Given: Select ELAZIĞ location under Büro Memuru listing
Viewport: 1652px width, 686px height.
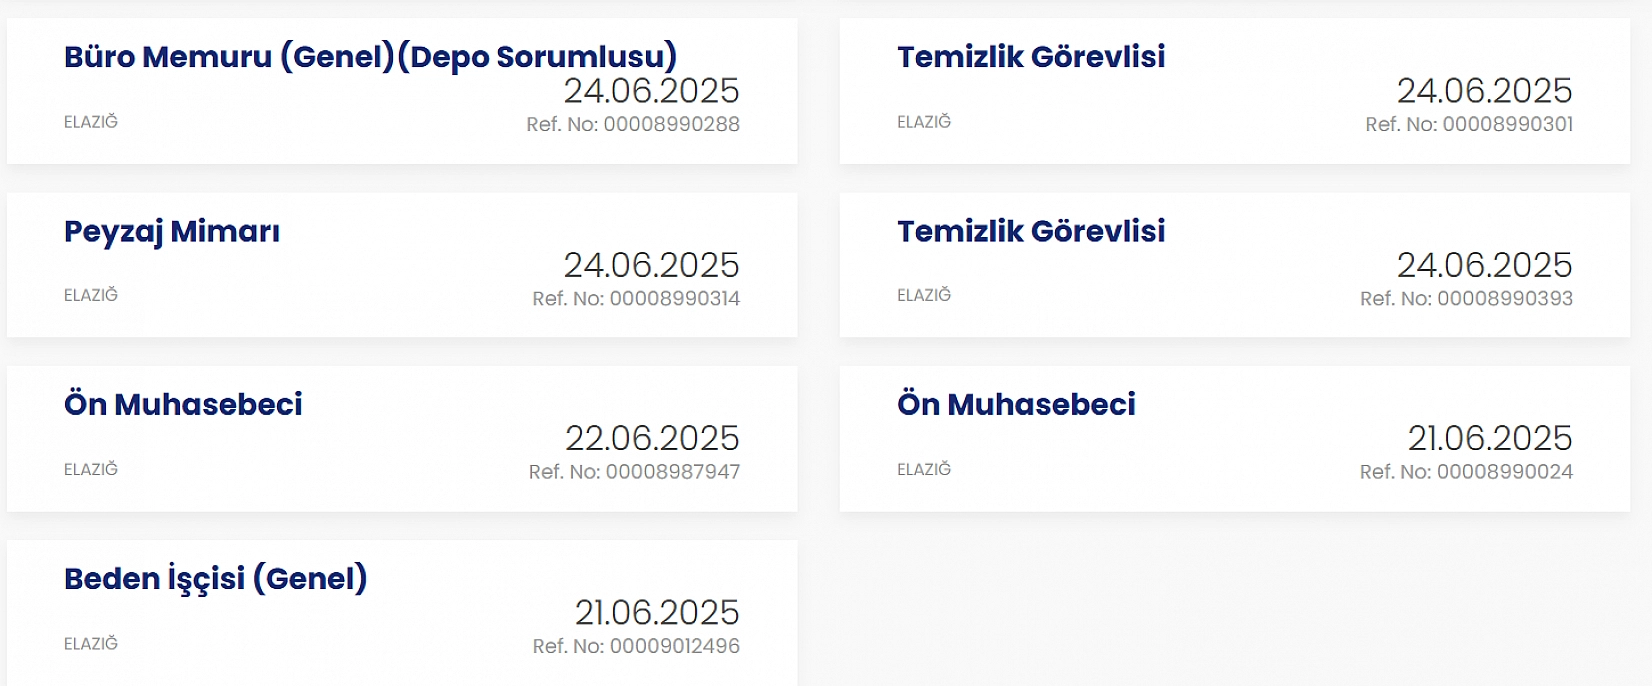Looking at the screenshot, I should (x=91, y=121).
